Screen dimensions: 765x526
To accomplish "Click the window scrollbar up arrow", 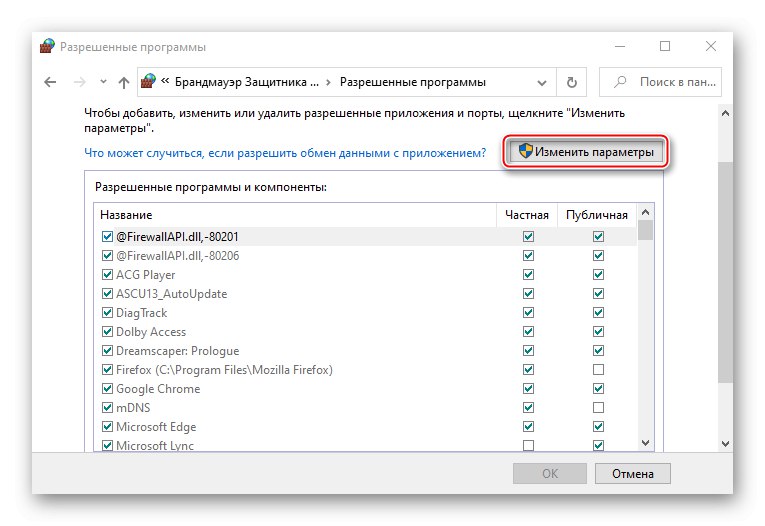I will click(x=725, y=113).
